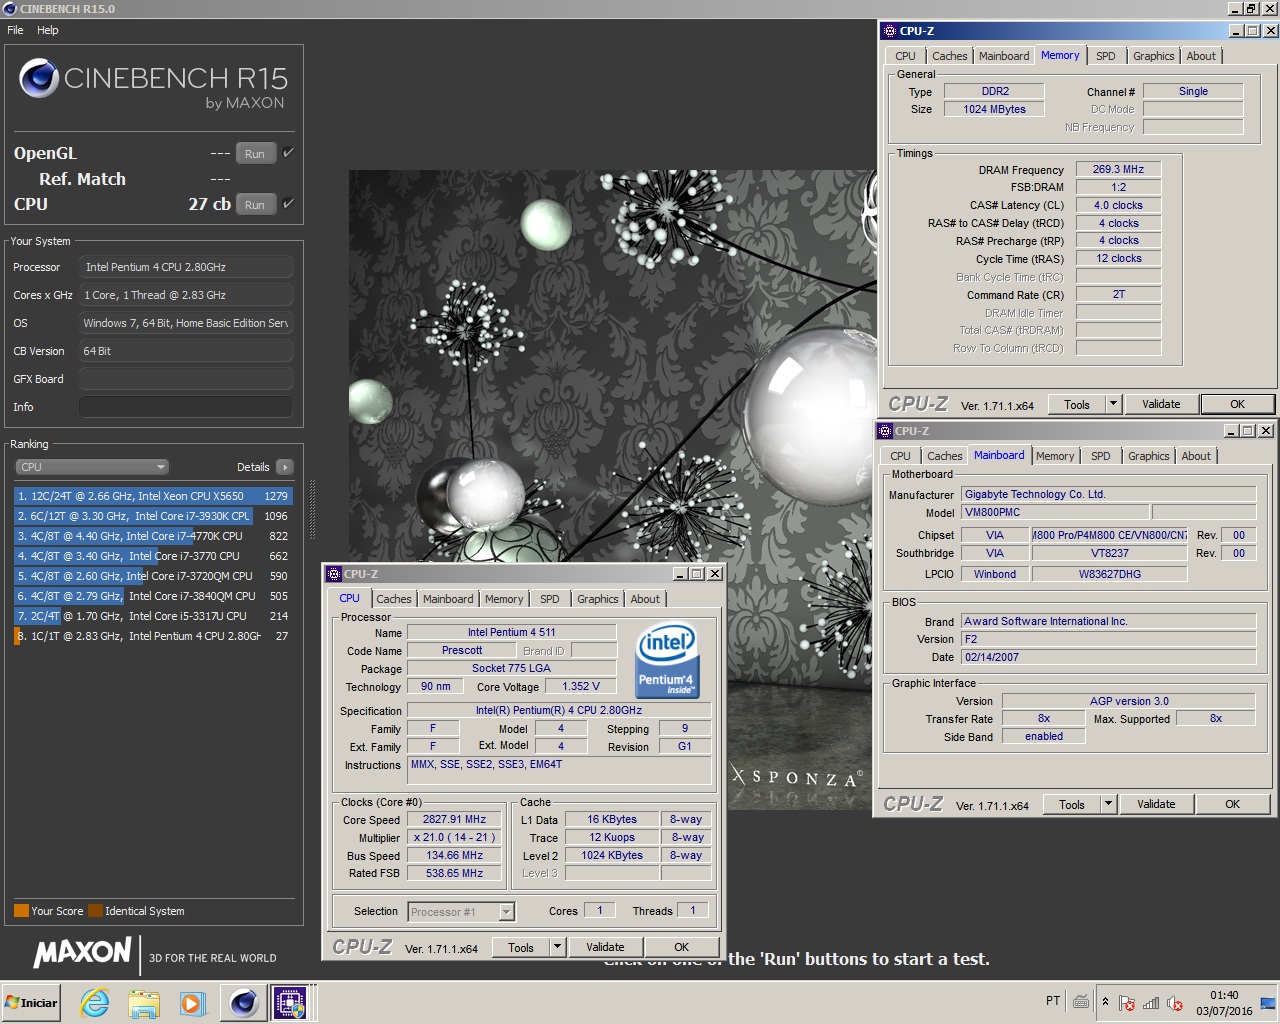Open SPD tab in Memory CPU-Z window
1280x1024 pixels.
click(1106, 56)
